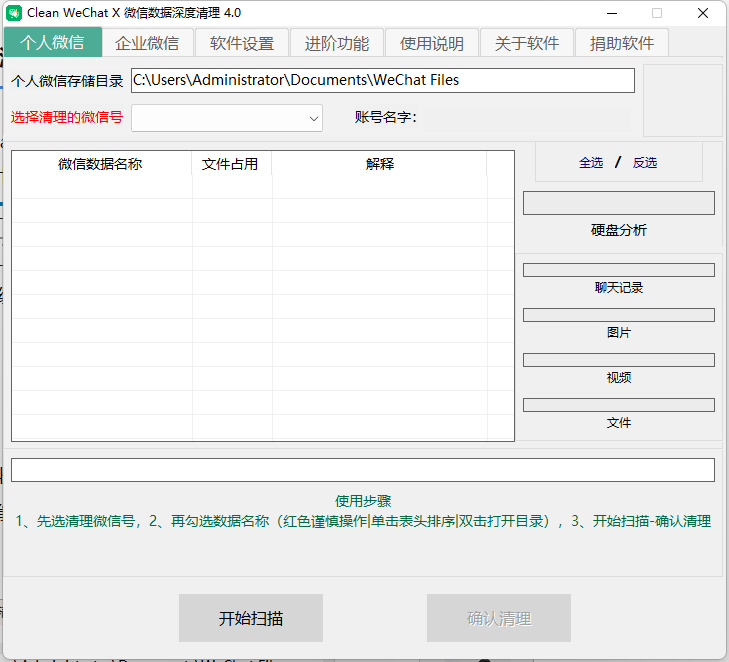Click the 确认清理 button

499,618
